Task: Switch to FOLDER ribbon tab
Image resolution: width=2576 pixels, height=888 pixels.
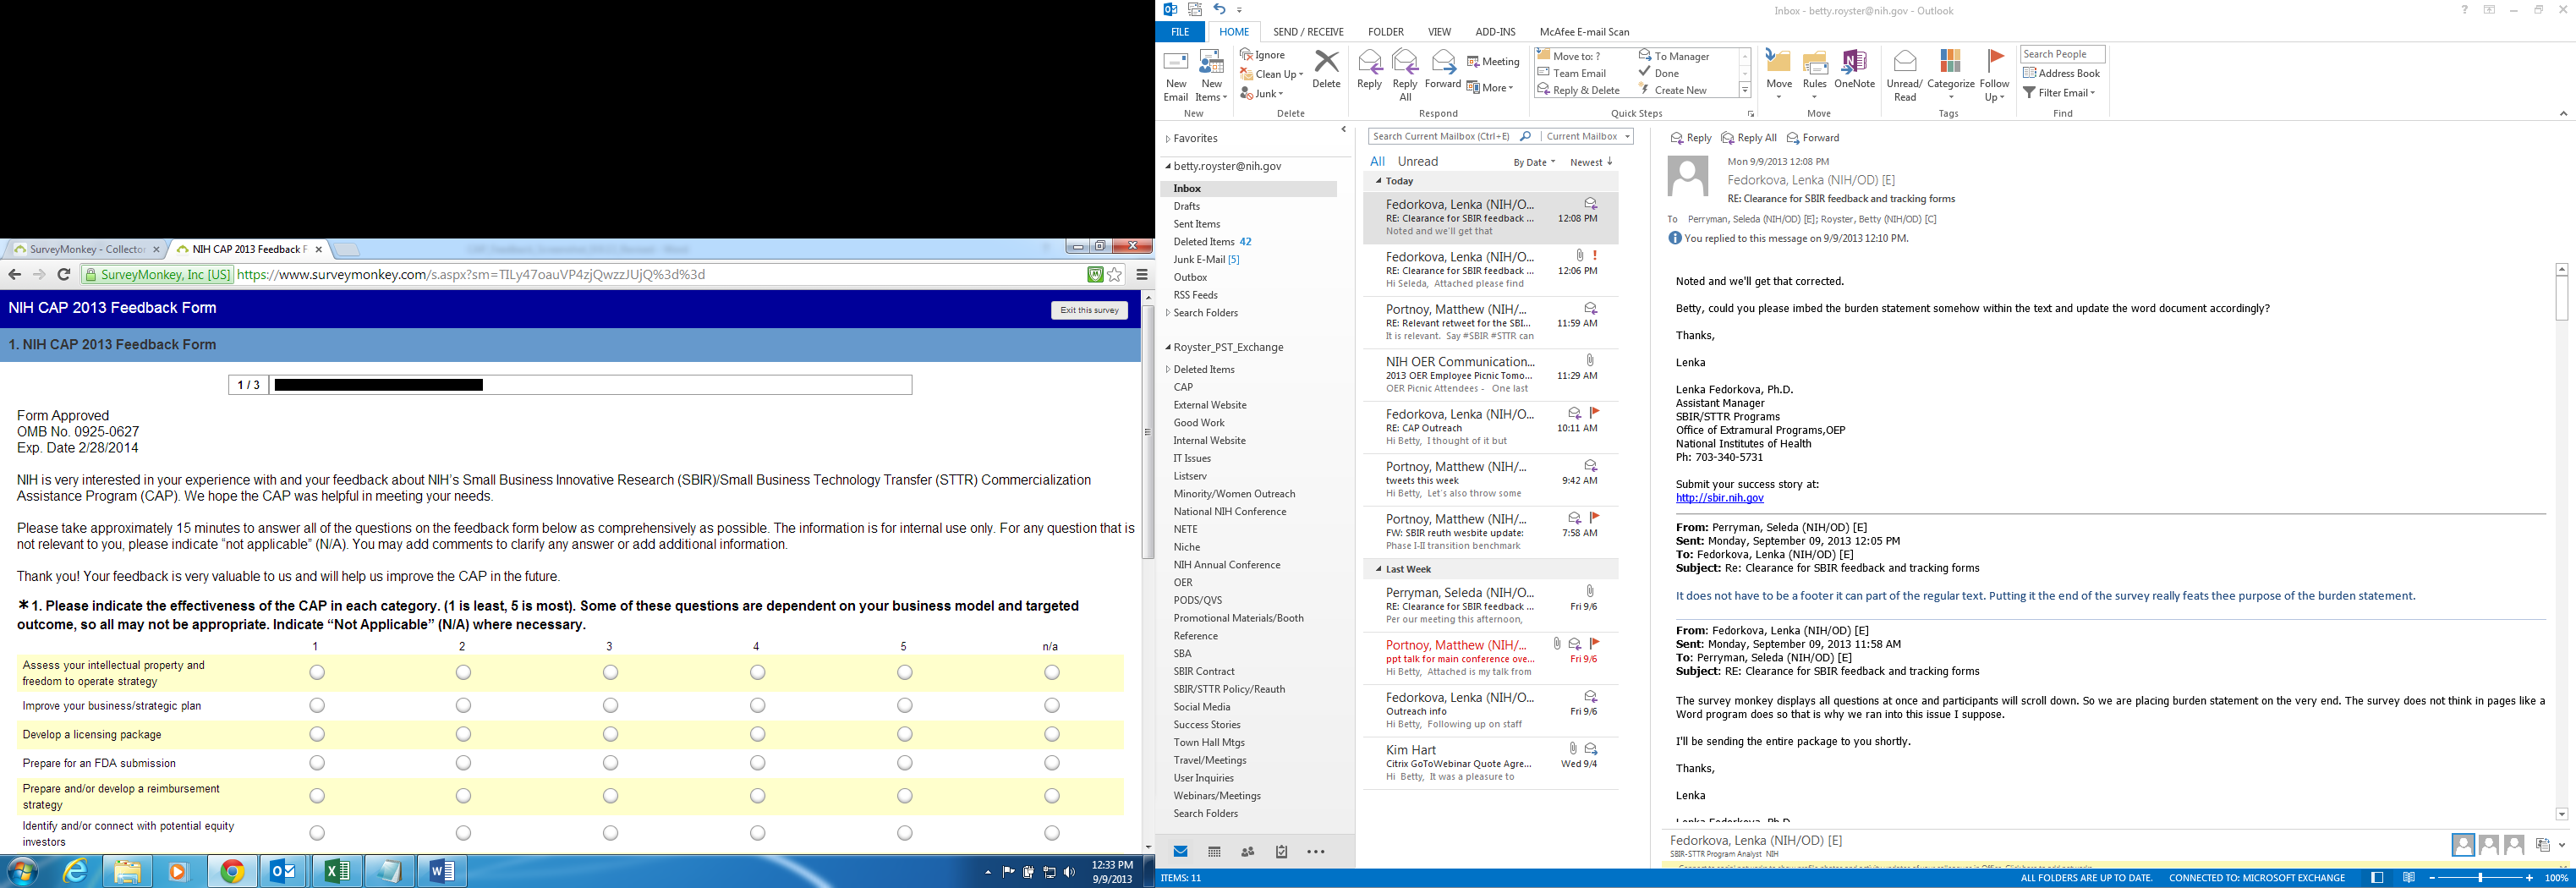Action: click(1385, 32)
